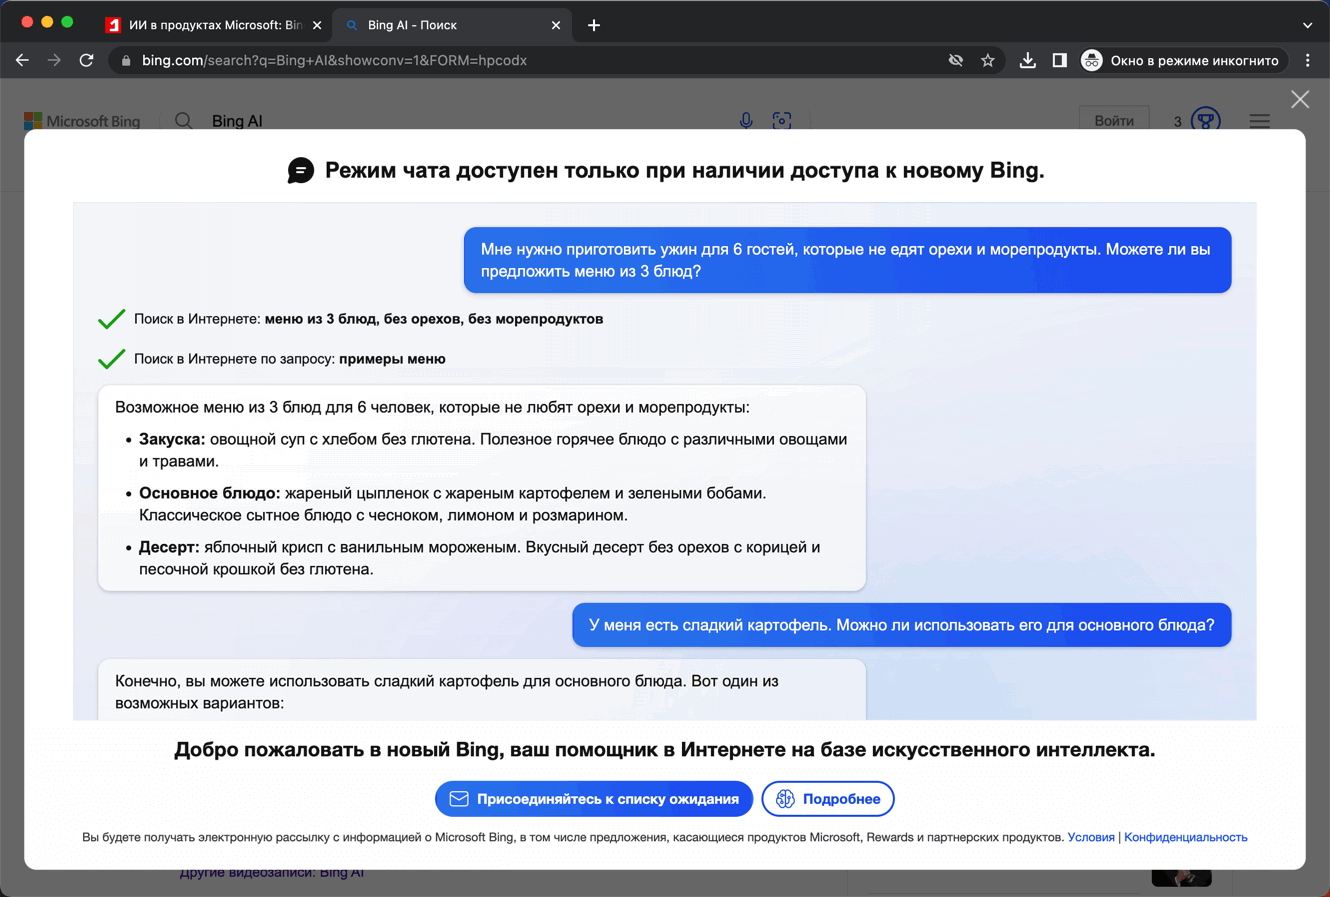1330x897 pixels.
Task: Open visual search camera icon
Action: click(782, 121)
